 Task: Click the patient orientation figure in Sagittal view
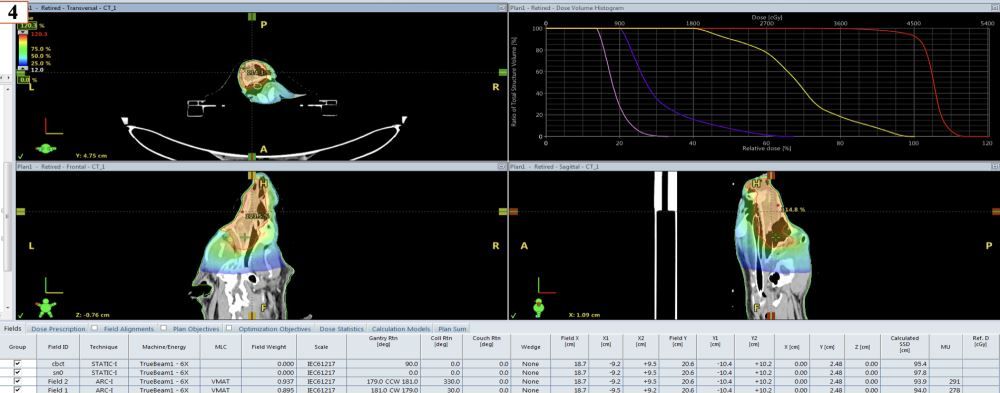pos(540,307)
